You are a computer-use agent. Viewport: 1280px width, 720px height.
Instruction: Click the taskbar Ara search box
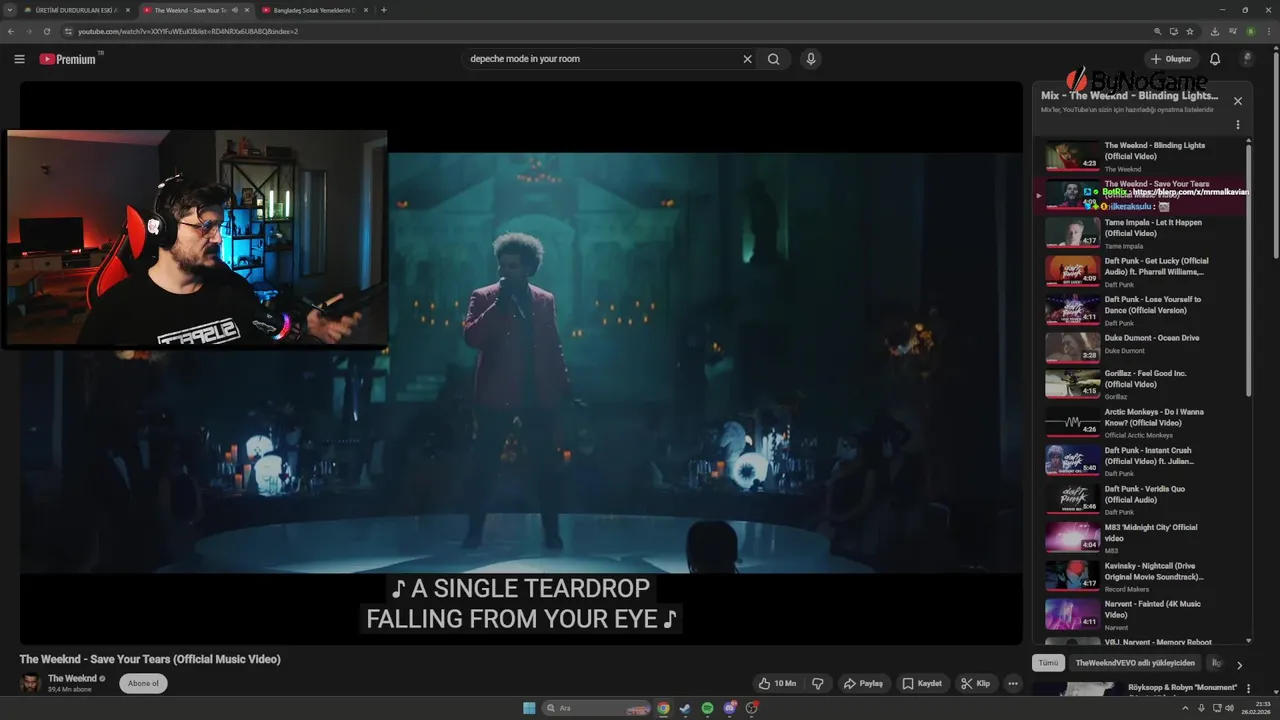pos(595,708)
